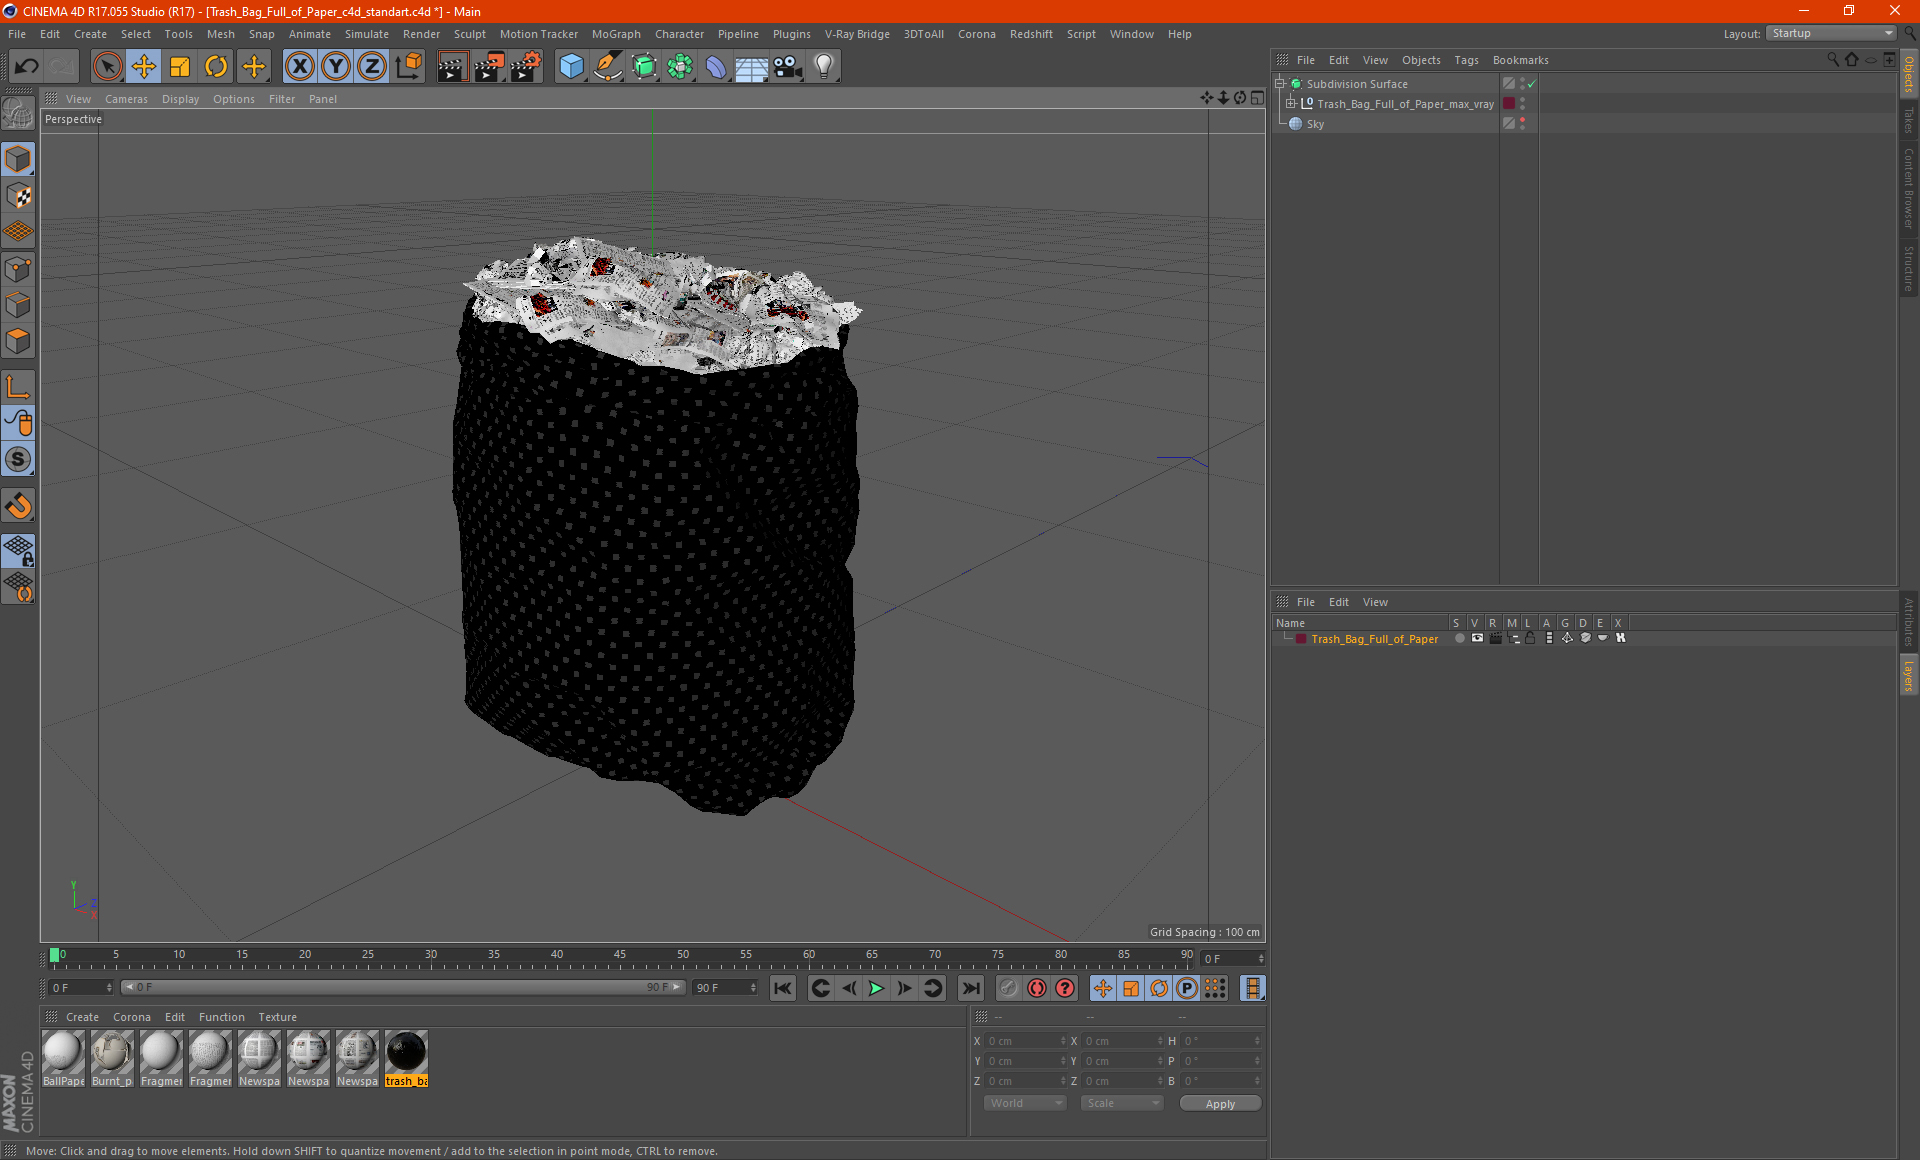Toggle X axis lock

pyautogui.click(x=299, y=67)
